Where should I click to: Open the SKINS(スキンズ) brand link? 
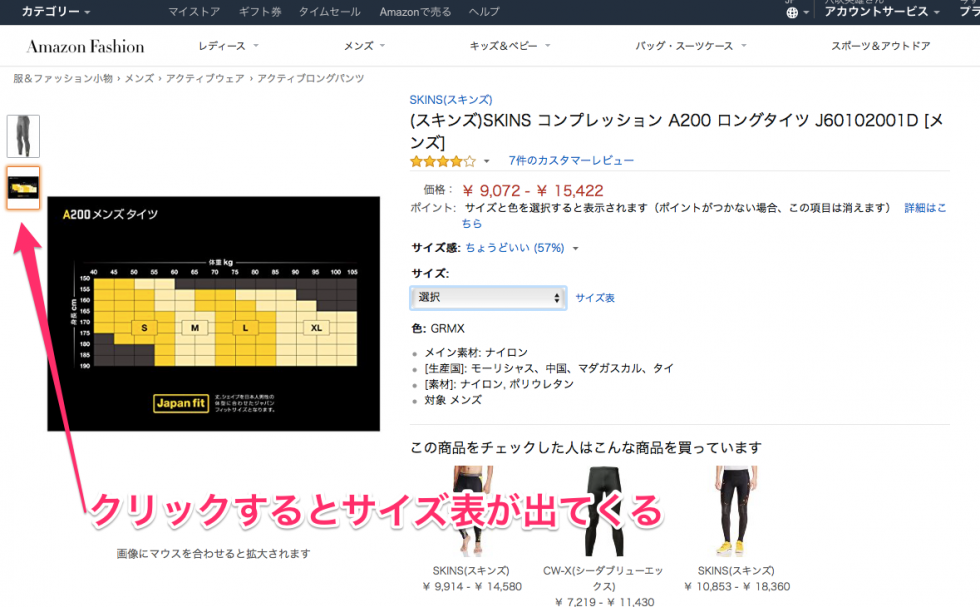pos(451,99)
